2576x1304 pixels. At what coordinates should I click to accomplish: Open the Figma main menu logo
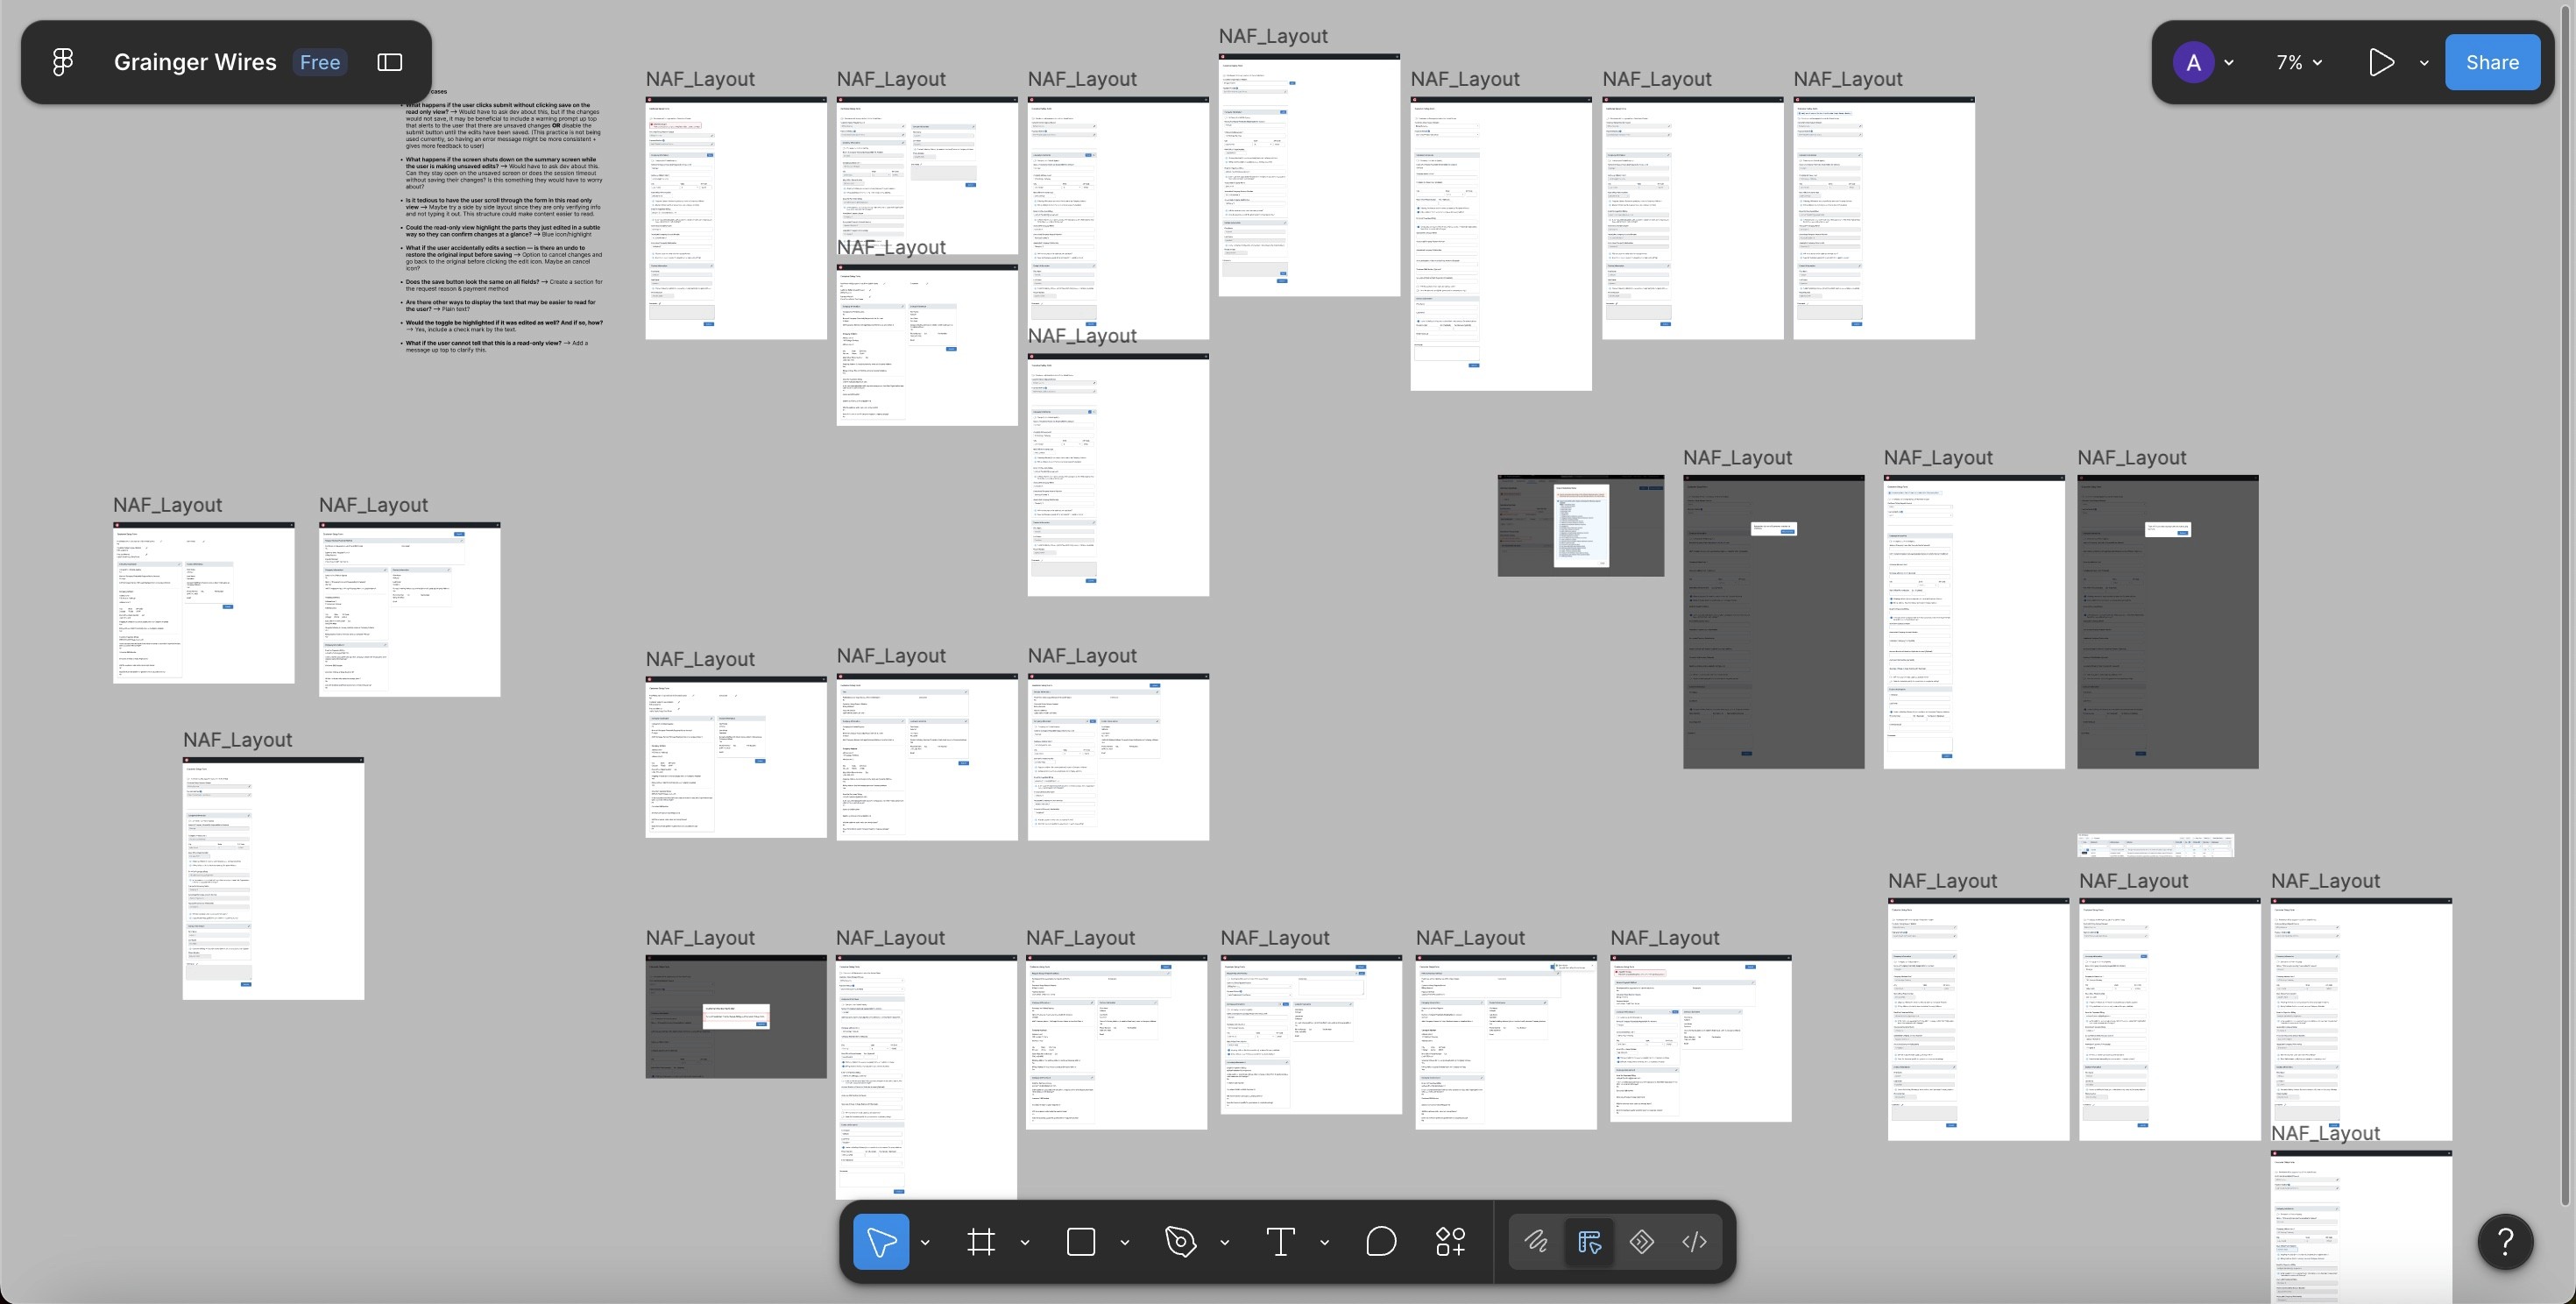62,62
